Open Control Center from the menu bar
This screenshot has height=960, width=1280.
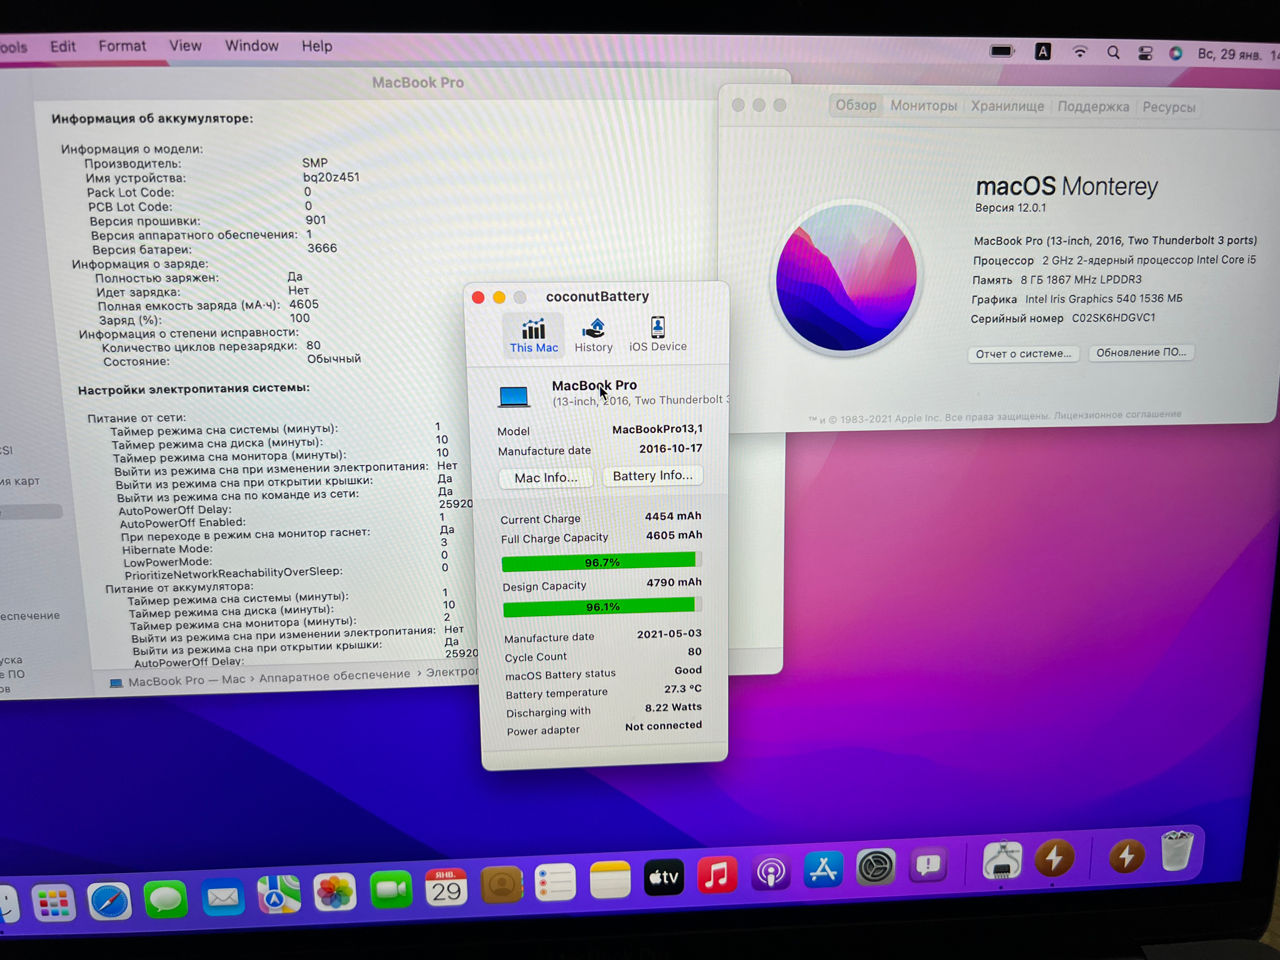(1145, 53)
